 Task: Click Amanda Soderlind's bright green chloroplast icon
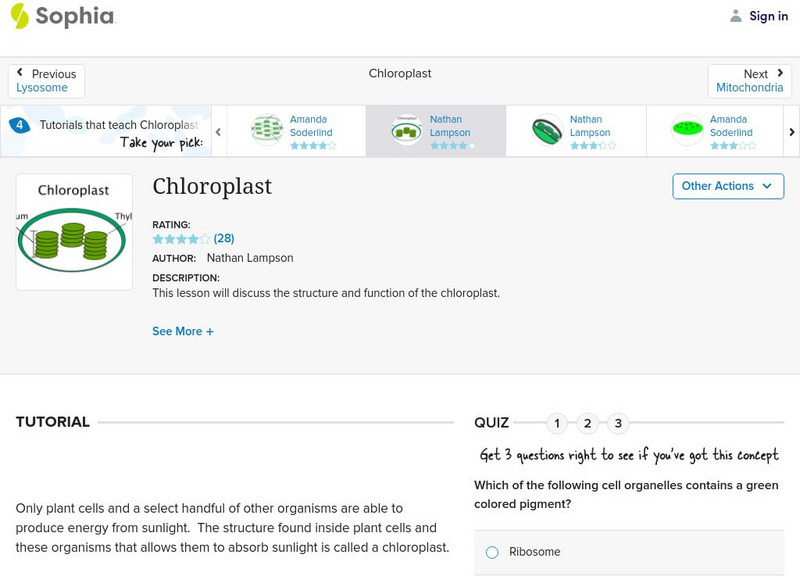(685, 129)
